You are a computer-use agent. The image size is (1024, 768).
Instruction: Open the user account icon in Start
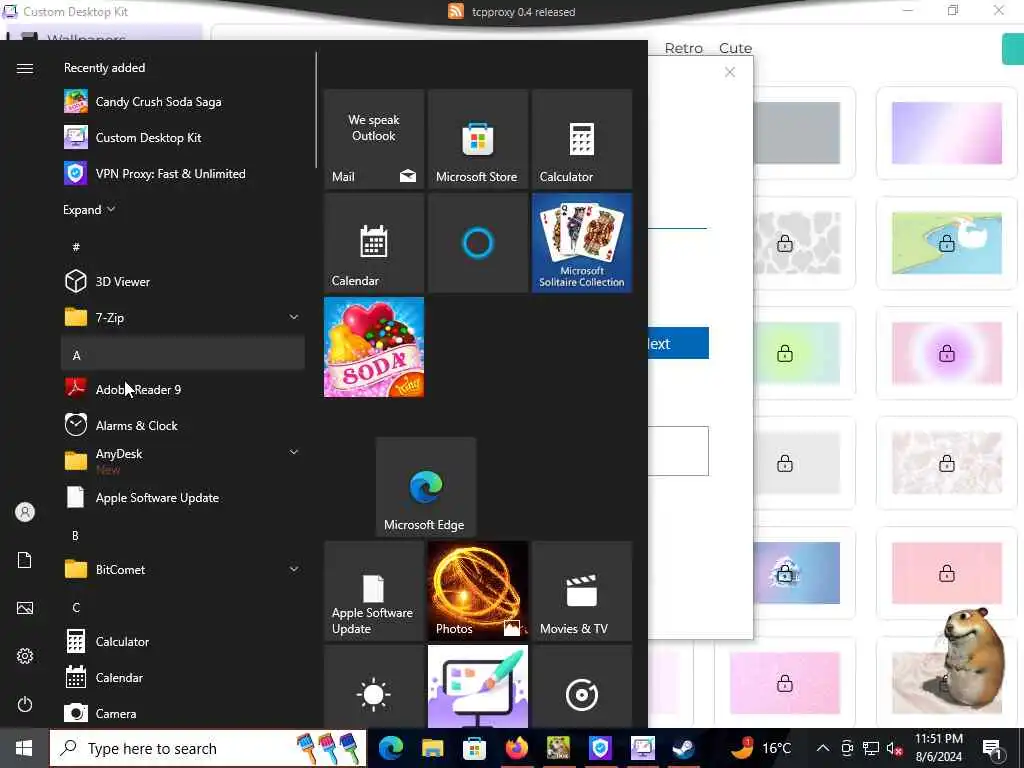point(25,512)
